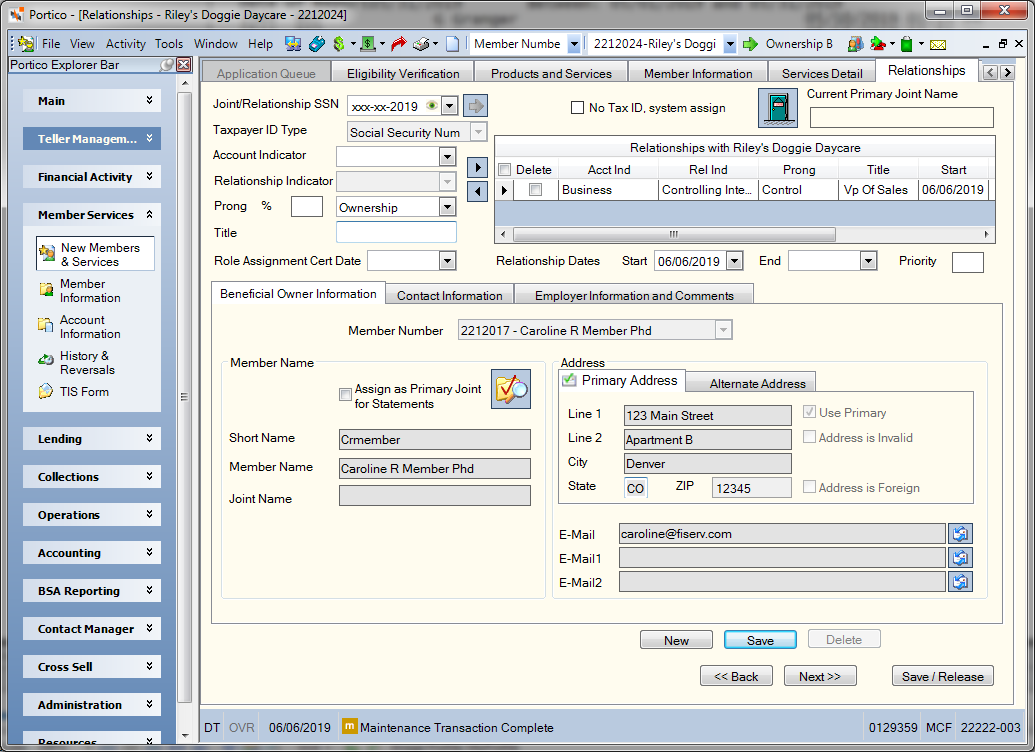The image size is (1035, 752).
Task: Click the printer icon in the toolbar
Action: click(420, 44)
